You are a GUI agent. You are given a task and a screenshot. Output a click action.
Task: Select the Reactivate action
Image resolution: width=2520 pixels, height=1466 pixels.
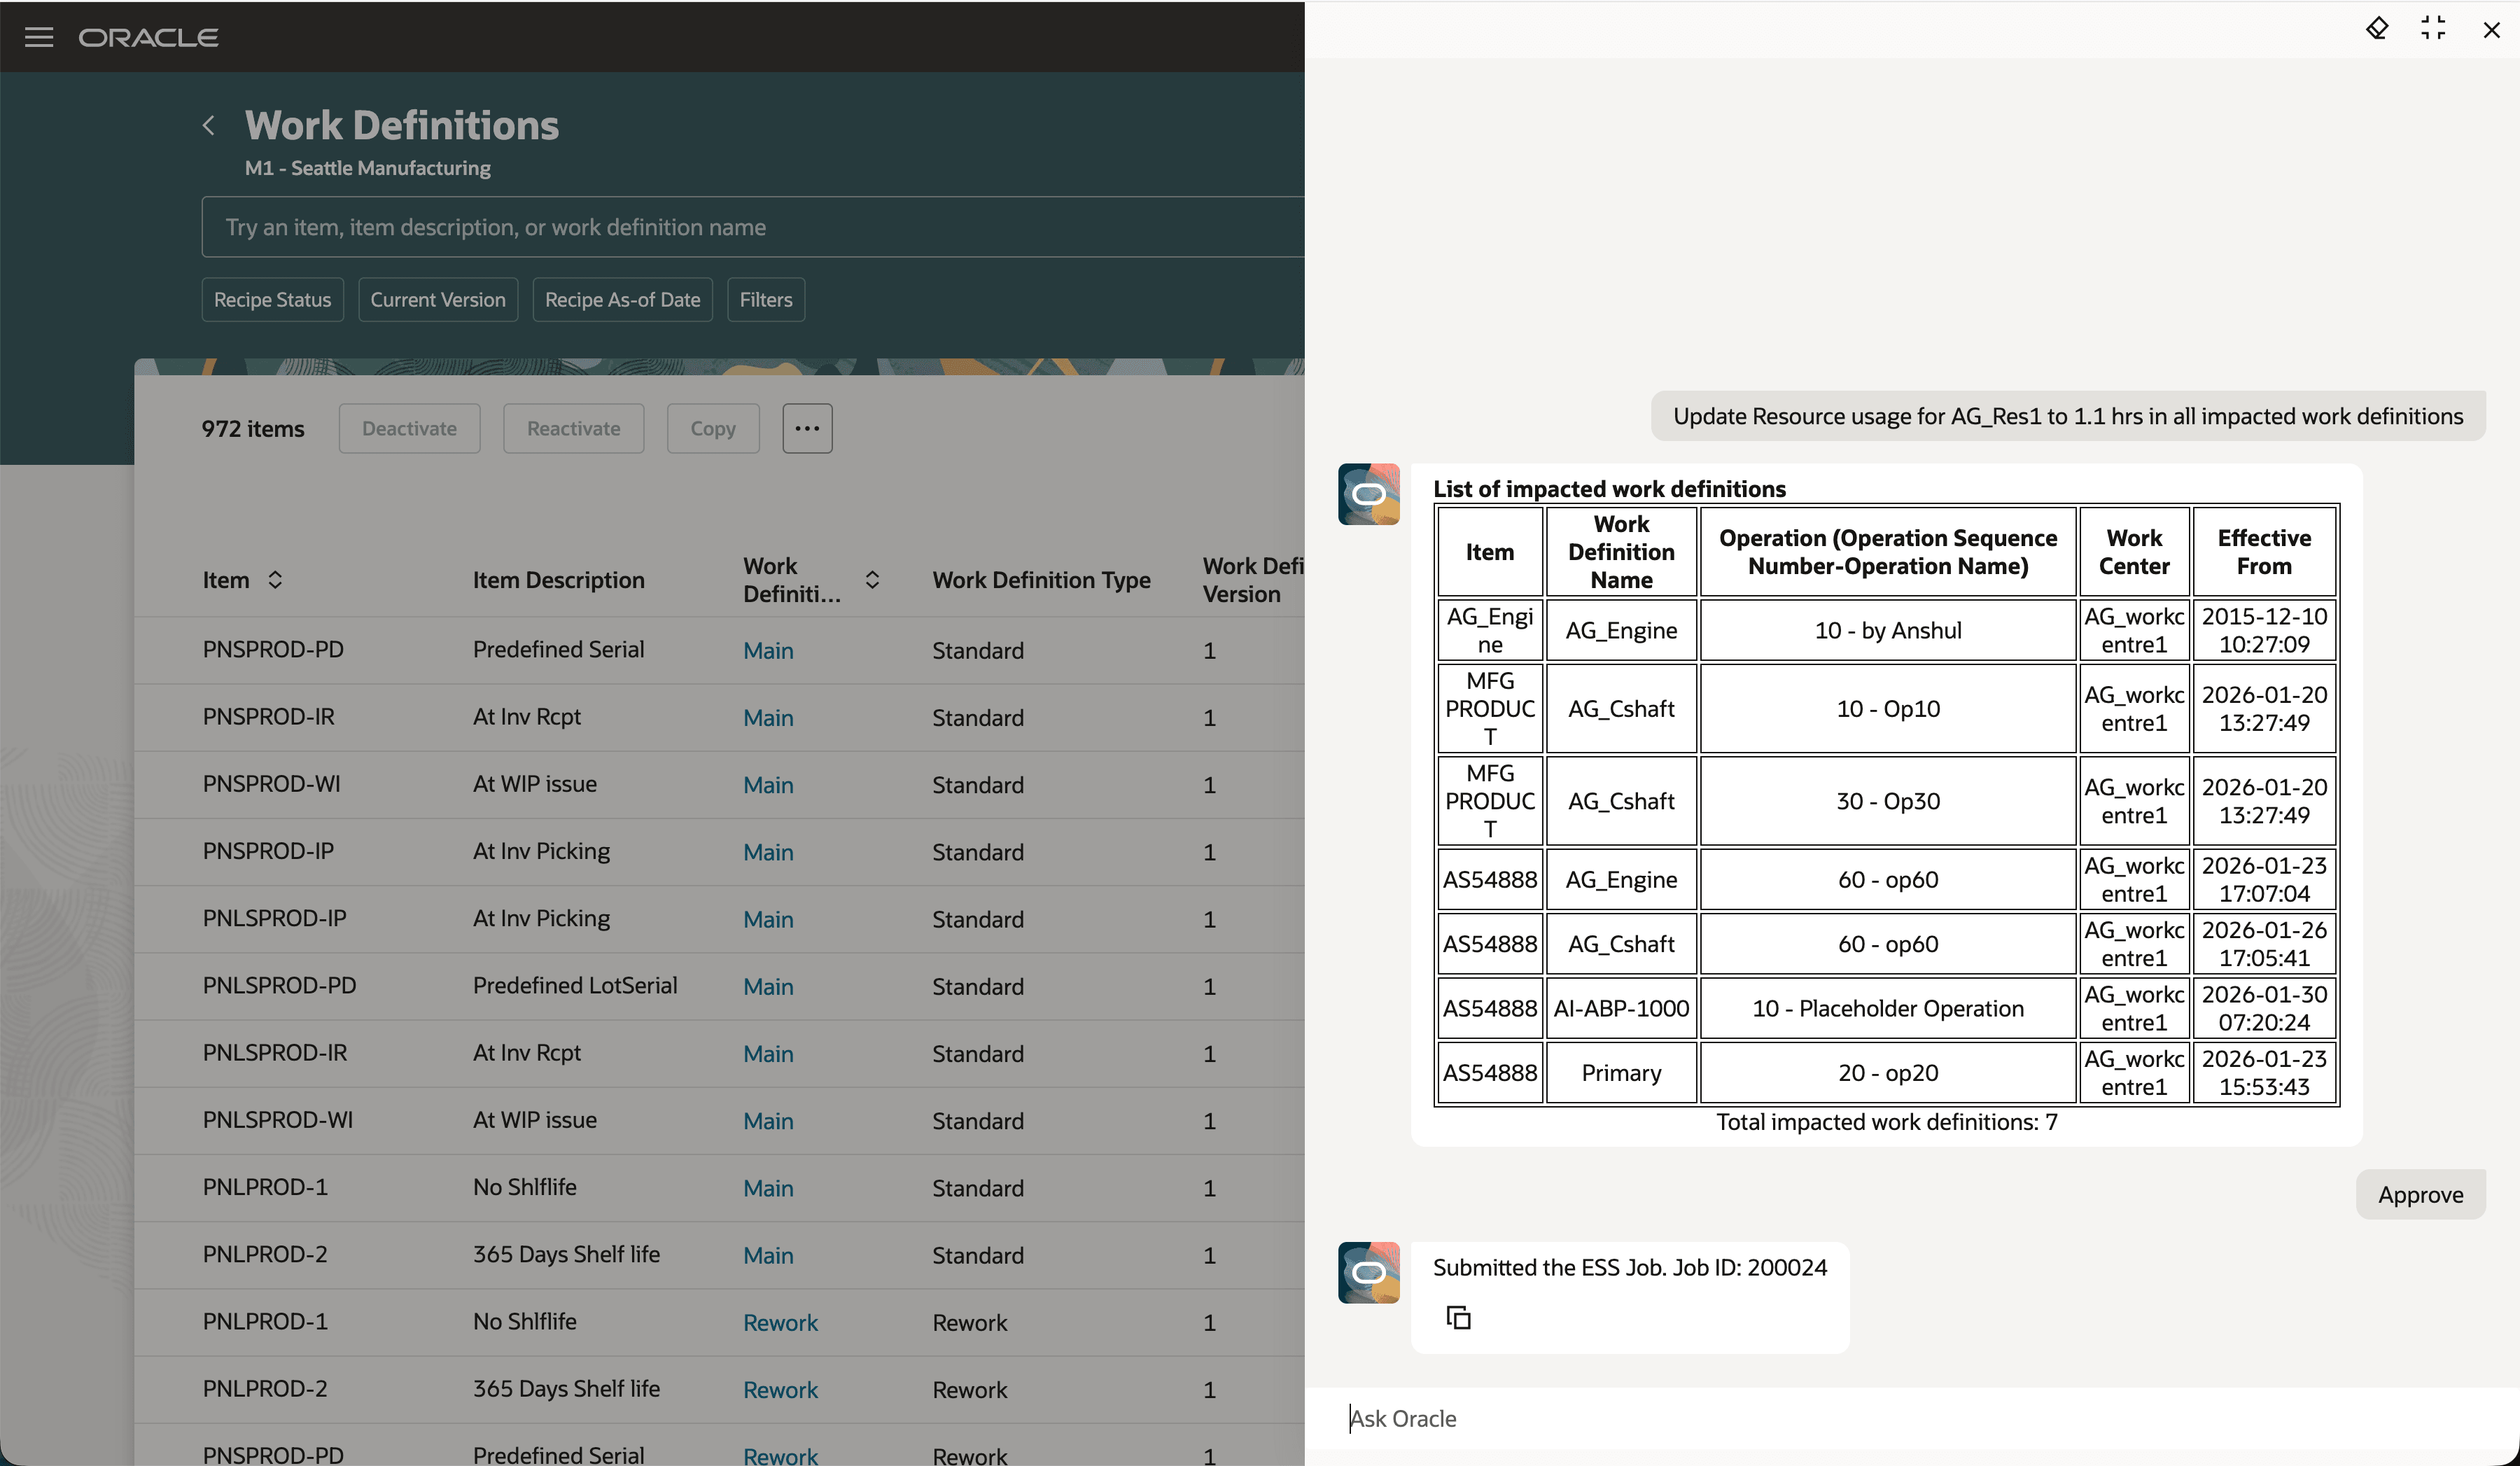(573, 428)
